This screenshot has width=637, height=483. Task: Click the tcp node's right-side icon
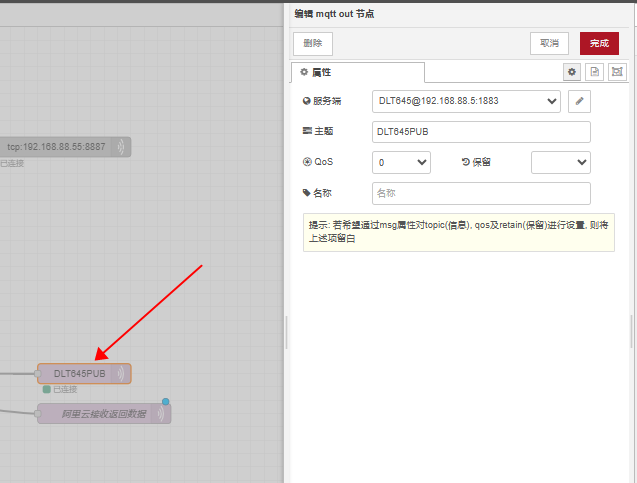(x=121, y=147)
